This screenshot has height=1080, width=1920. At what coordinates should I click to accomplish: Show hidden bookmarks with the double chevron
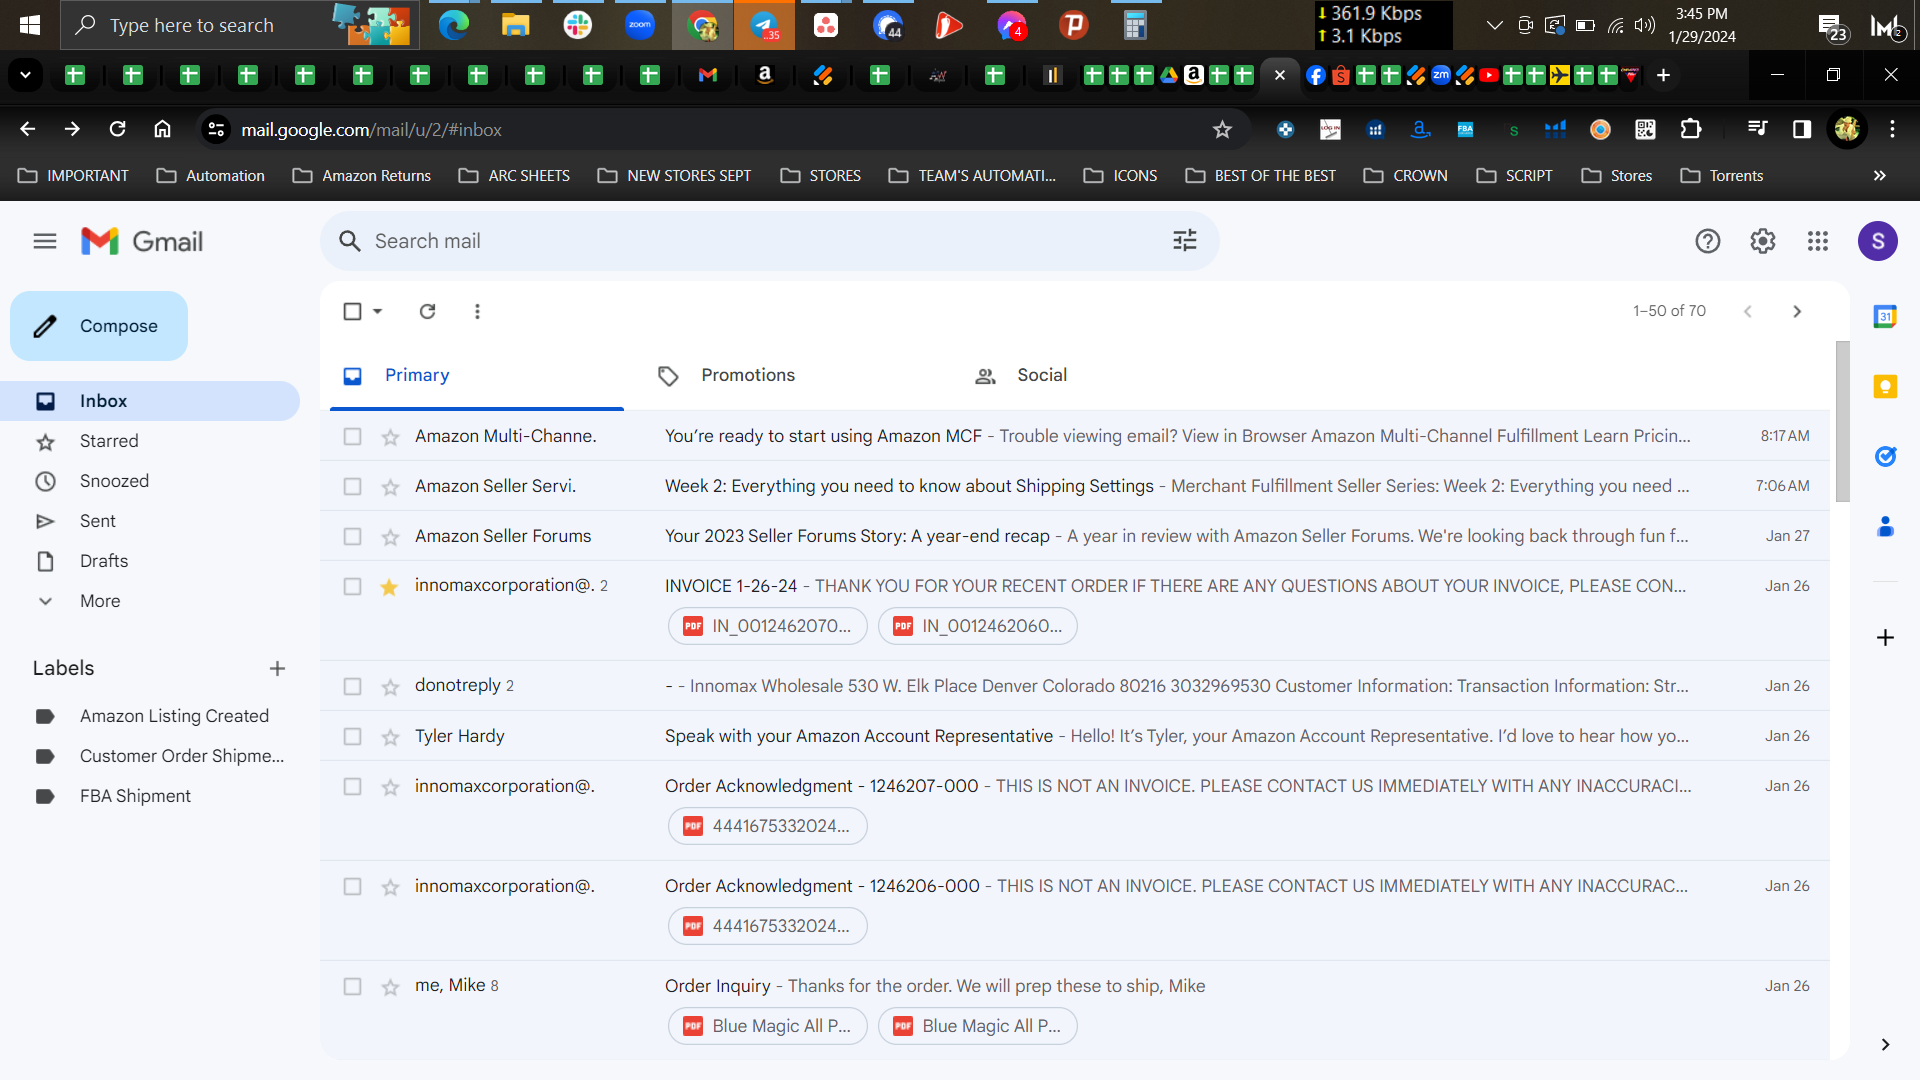click(x=1879, y=175)
